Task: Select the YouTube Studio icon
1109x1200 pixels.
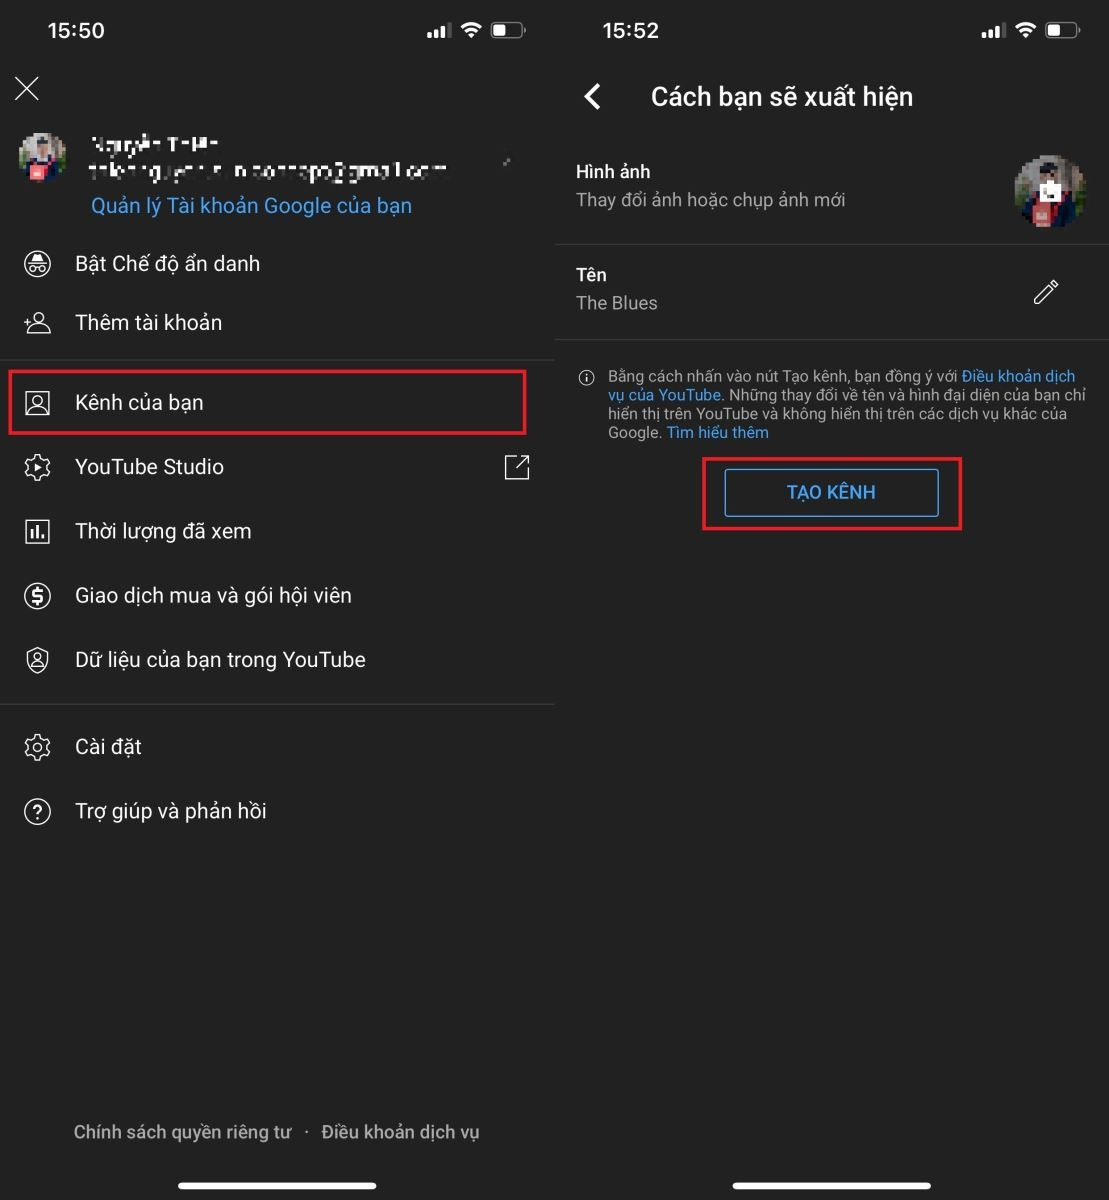Action: coord(37,467)
